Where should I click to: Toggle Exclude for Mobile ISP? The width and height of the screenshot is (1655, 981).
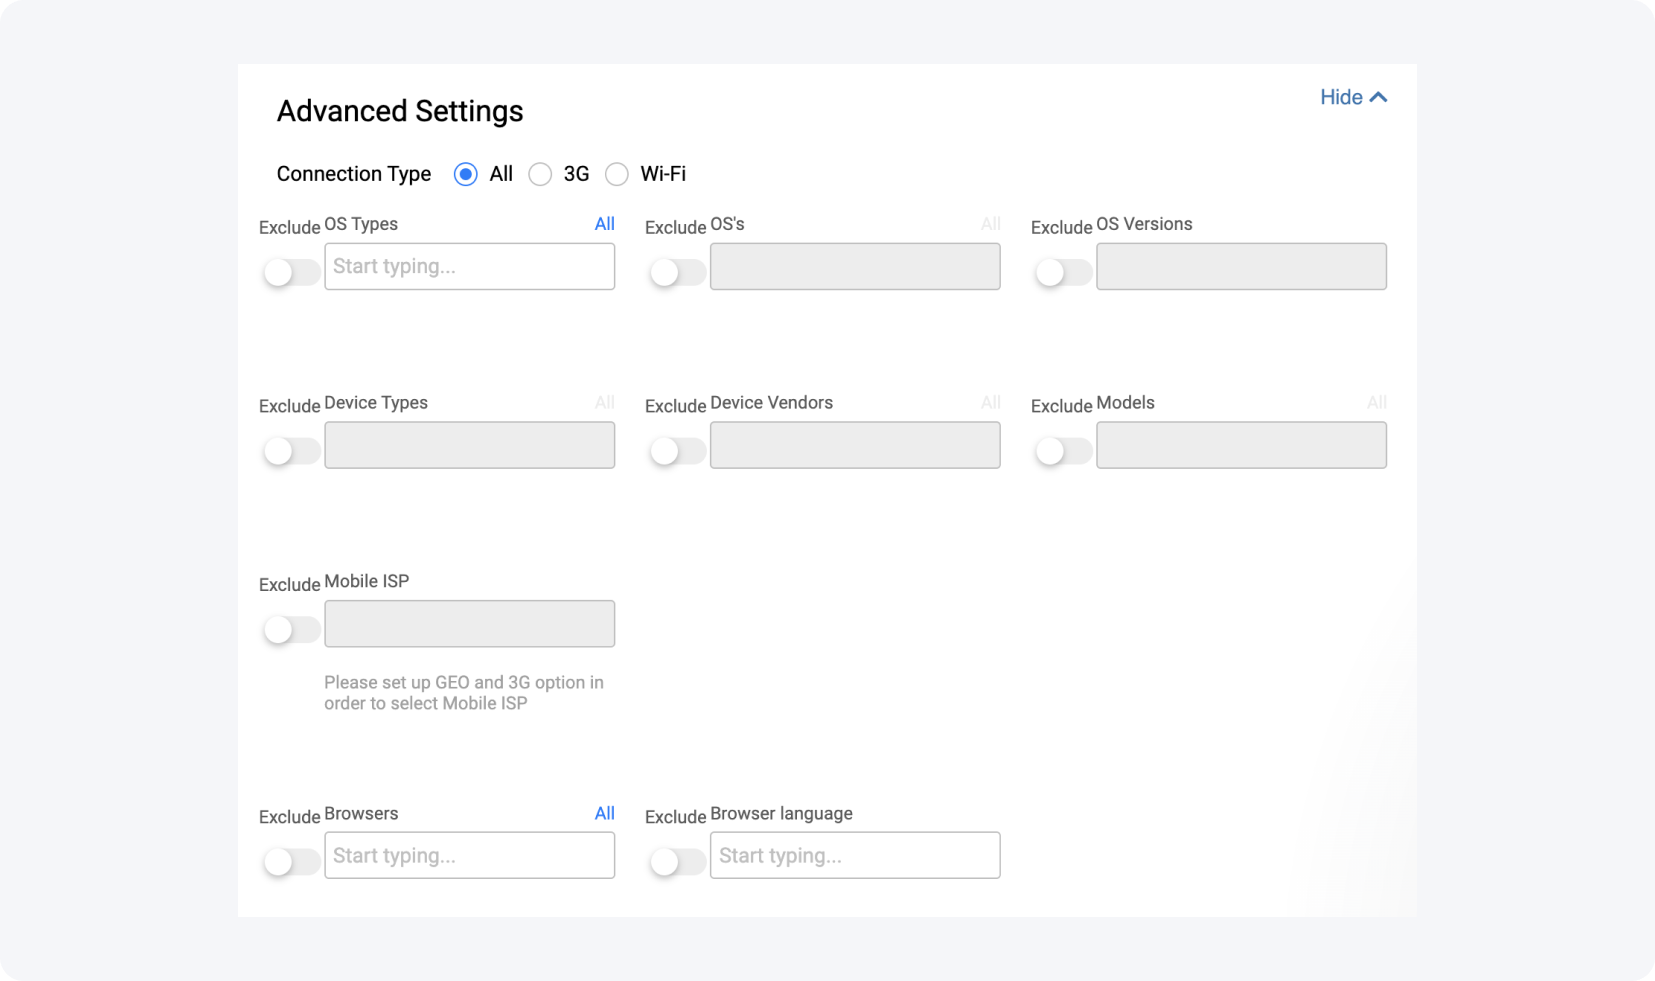pyautogui.click(x=291, y=630)
